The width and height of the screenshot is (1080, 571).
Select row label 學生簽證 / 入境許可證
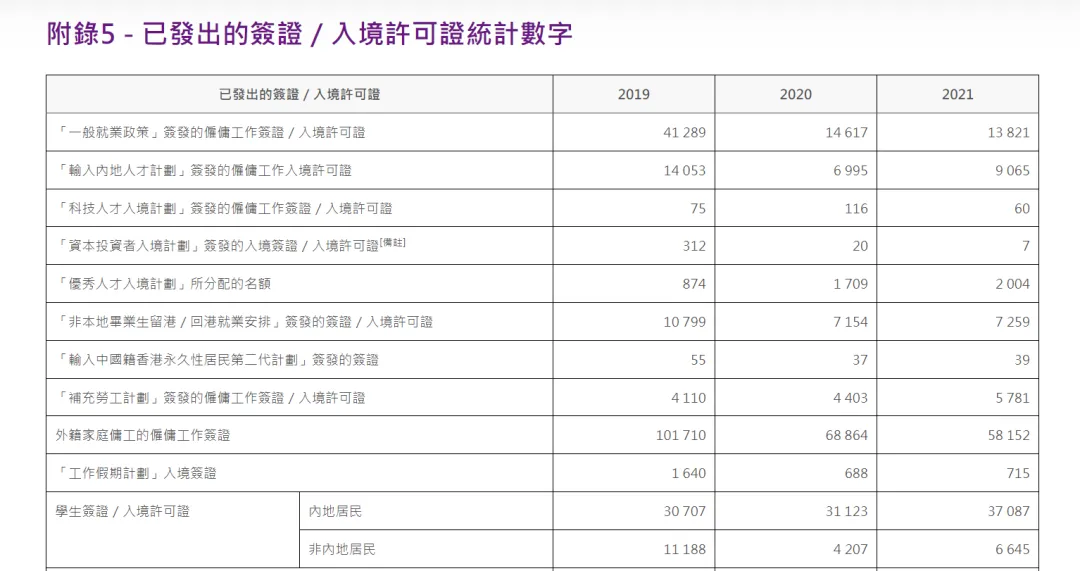click(123, 511)
